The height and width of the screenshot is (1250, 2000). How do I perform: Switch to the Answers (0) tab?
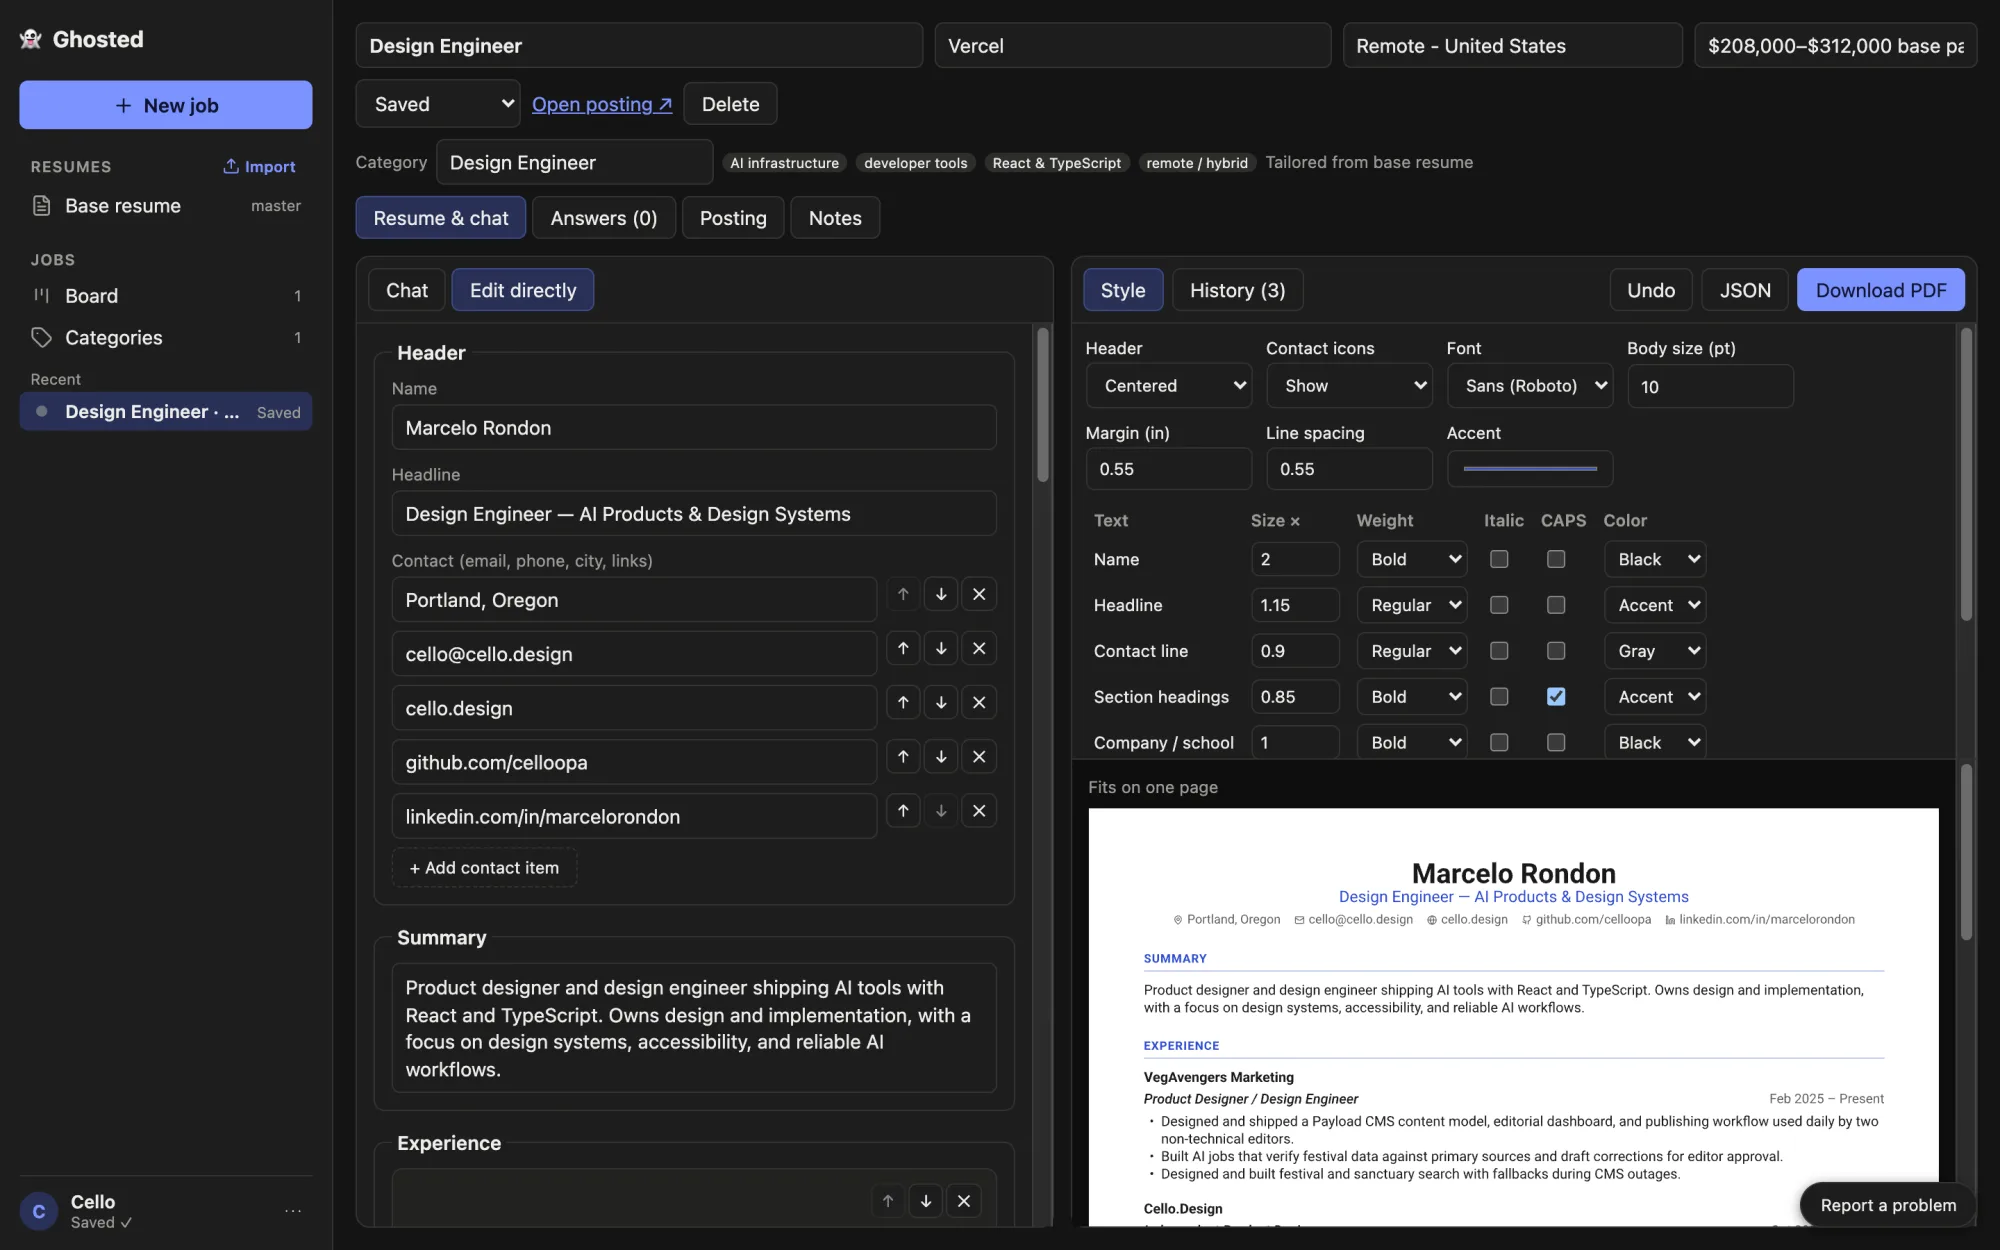604,218
